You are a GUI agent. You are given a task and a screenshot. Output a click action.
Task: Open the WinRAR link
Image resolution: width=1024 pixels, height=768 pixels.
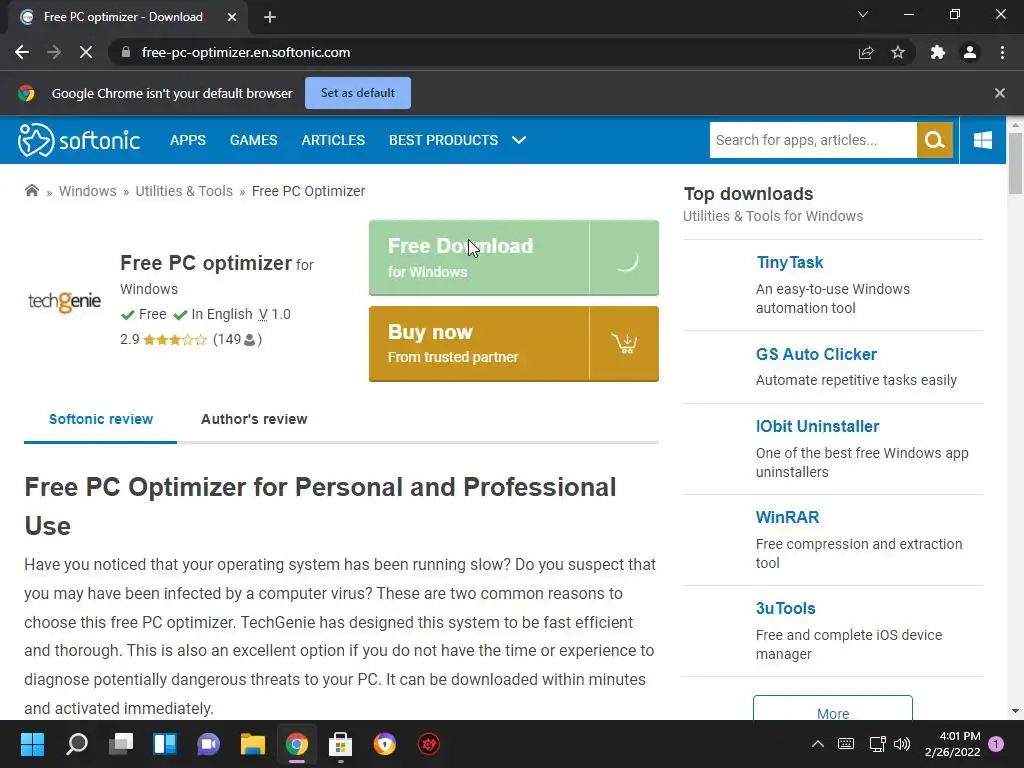click(788, 517)
